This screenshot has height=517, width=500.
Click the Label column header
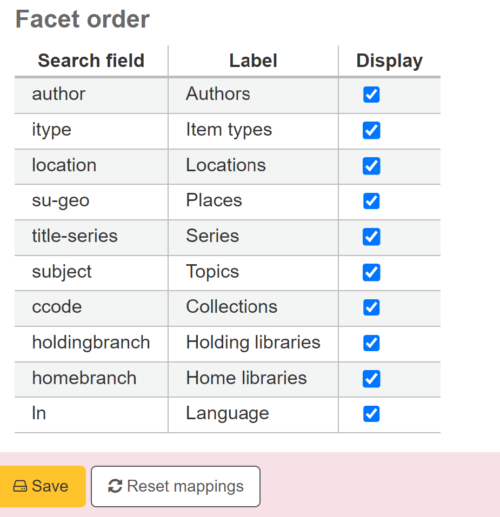253,61
